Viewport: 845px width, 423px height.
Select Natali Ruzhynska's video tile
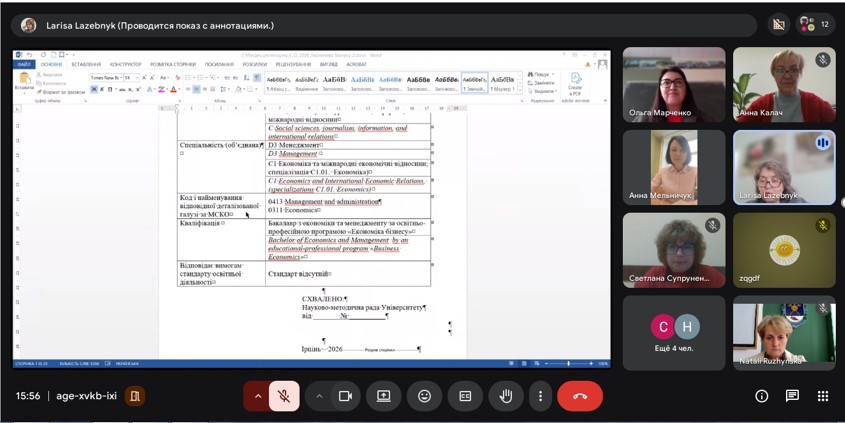783,332
